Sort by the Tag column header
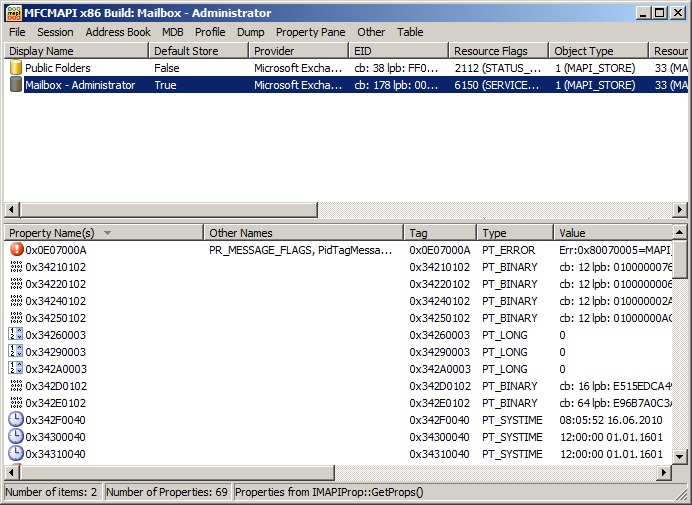This screenshot has height=505, width=692. click(x=440, y=233)
